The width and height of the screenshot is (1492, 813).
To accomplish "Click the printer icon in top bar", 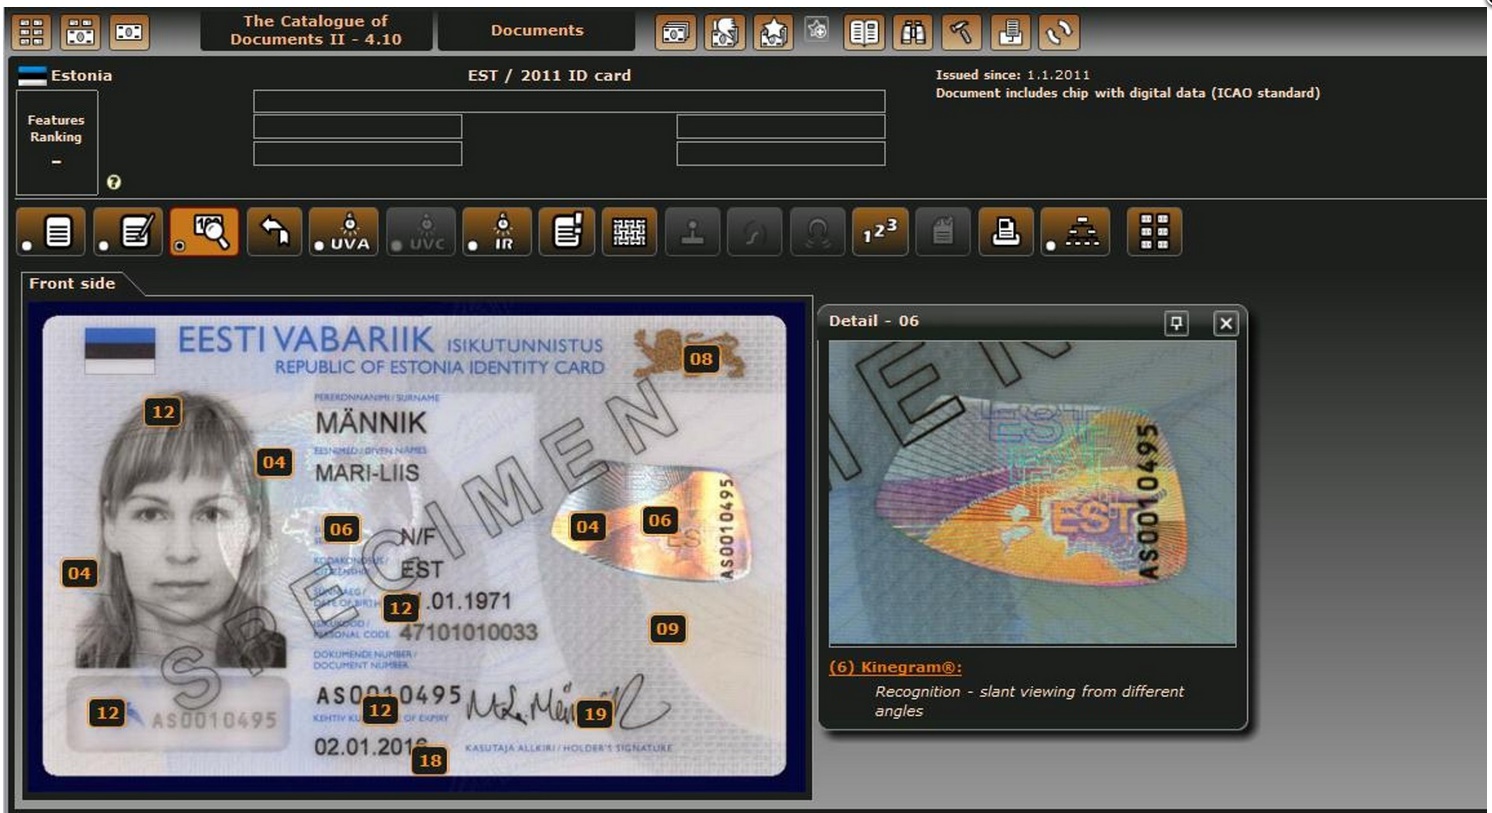I will coord(1010,32).
